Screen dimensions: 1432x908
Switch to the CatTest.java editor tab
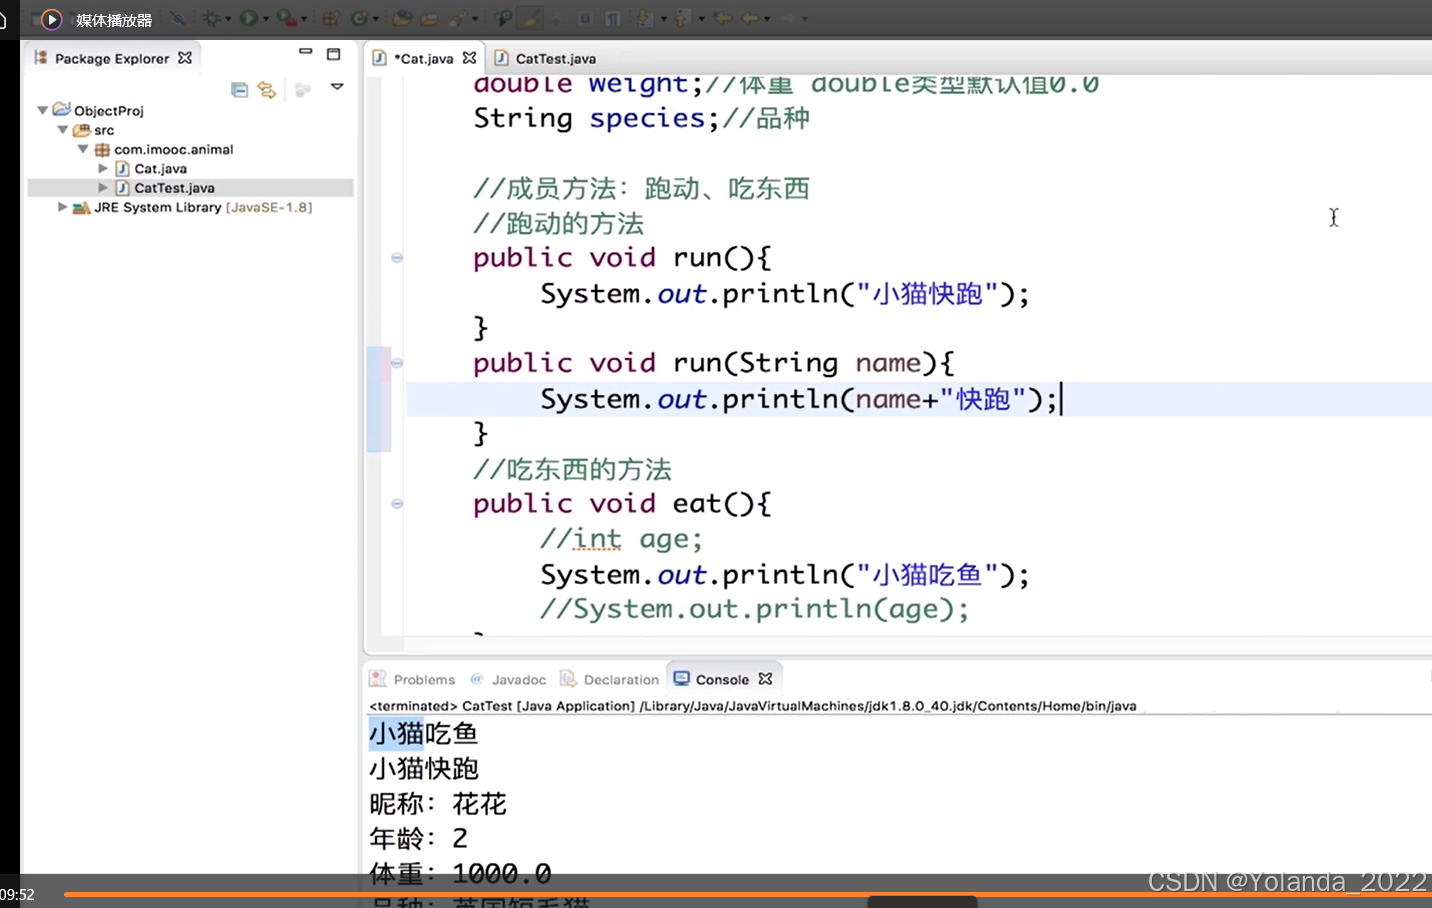[x=556, y=58]
